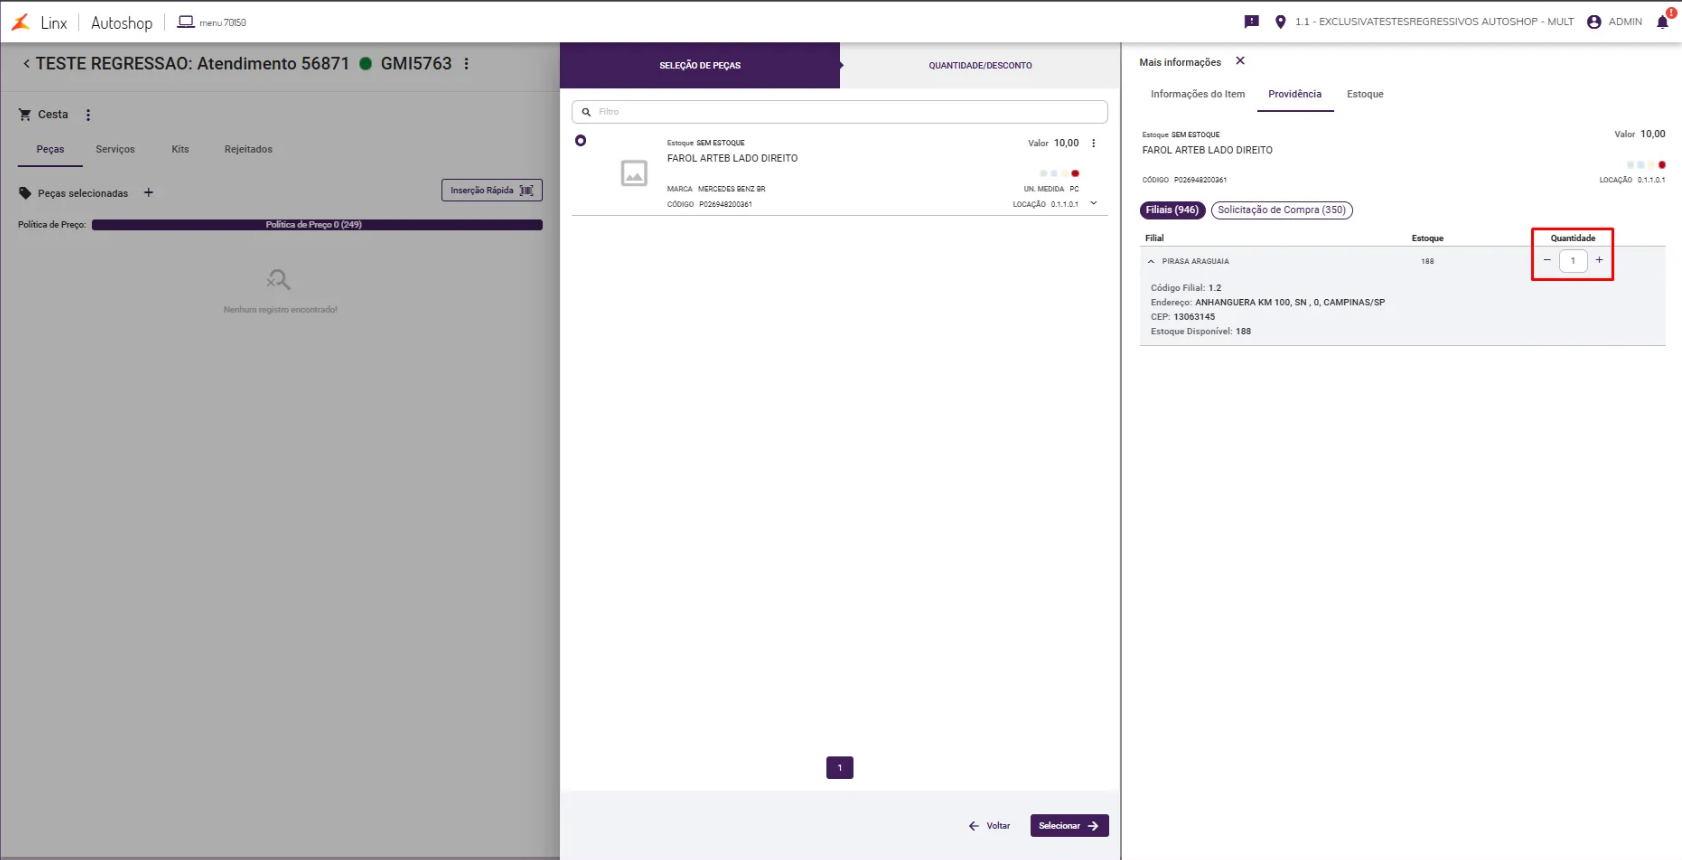The width and height of the screenshot is (1682, 860).
Task: Click the TESTE REGRESSAO: Atendimento 56871 title
Action: 193,63
